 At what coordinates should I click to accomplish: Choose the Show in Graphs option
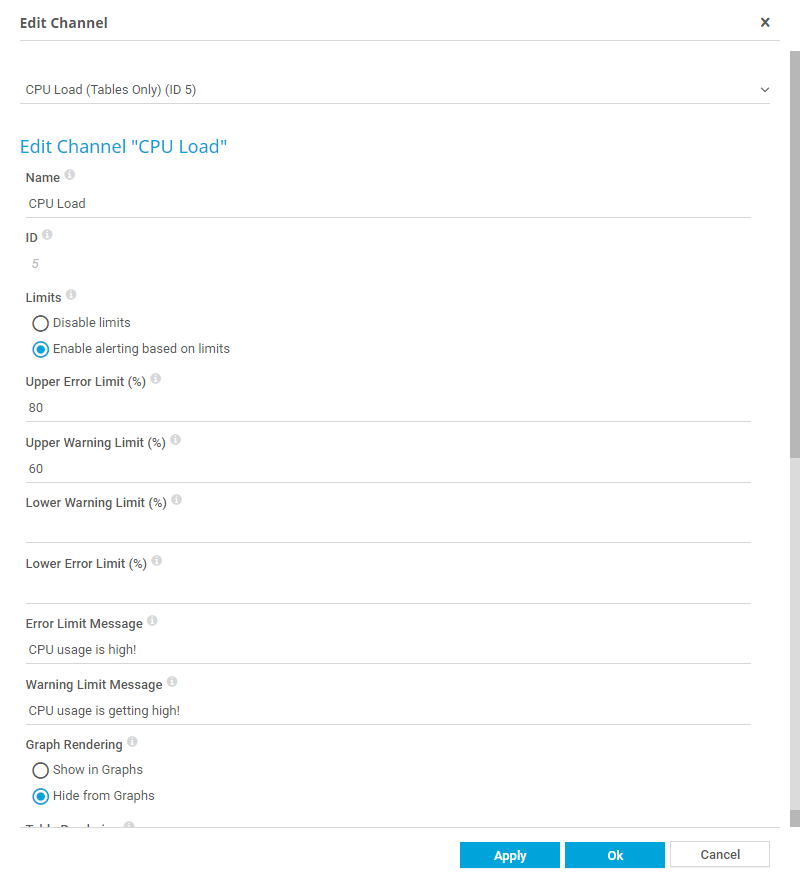(x=41, y=770)
